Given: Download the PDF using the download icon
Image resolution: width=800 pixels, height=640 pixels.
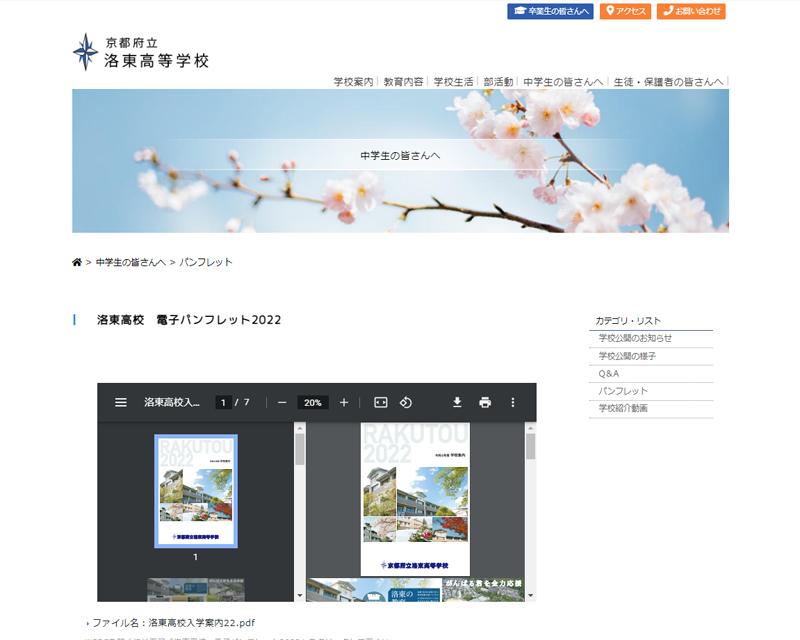Looking at the screenshot, I should pyautogui.click(x=457, y=402).
